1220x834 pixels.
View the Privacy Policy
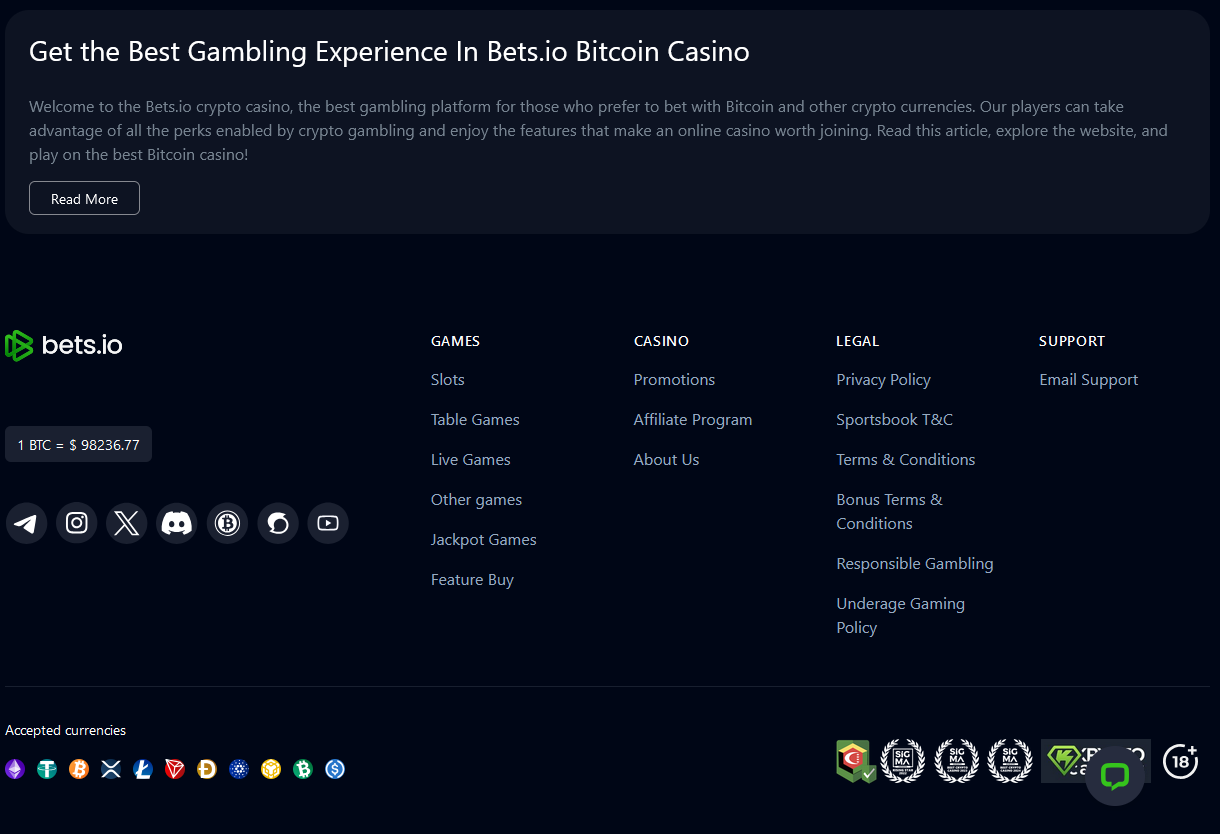coord(884,380)
